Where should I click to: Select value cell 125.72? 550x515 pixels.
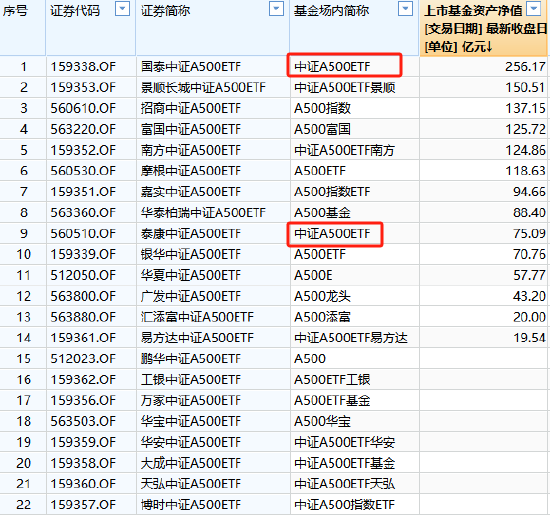pos(484,129)
